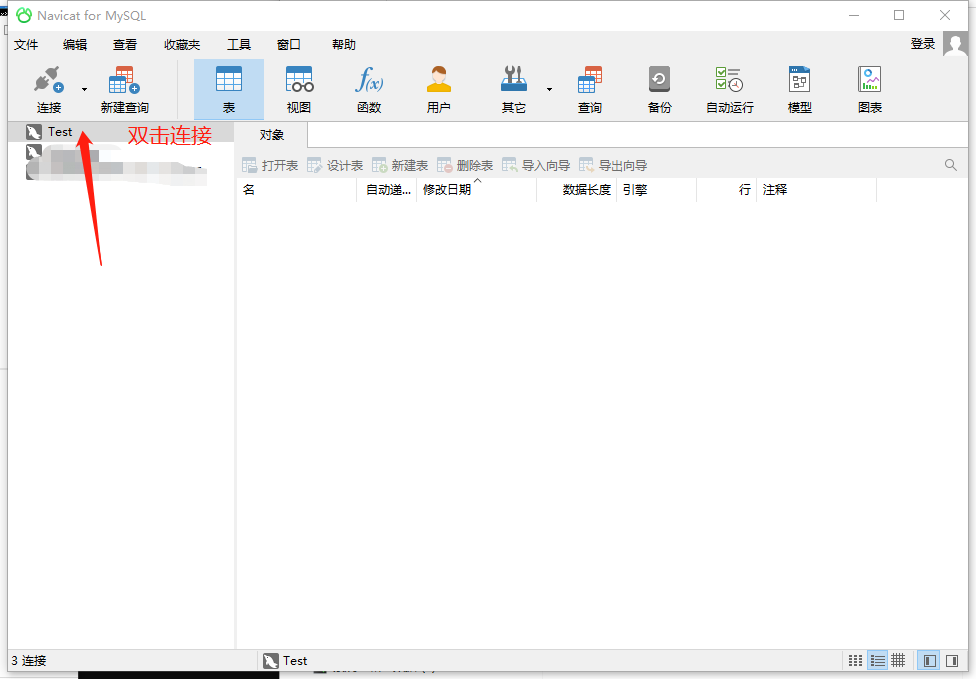The width and height of the screenshot is (976, 679).
Task: Open the File (文件) menu
Action: (26, 45)
